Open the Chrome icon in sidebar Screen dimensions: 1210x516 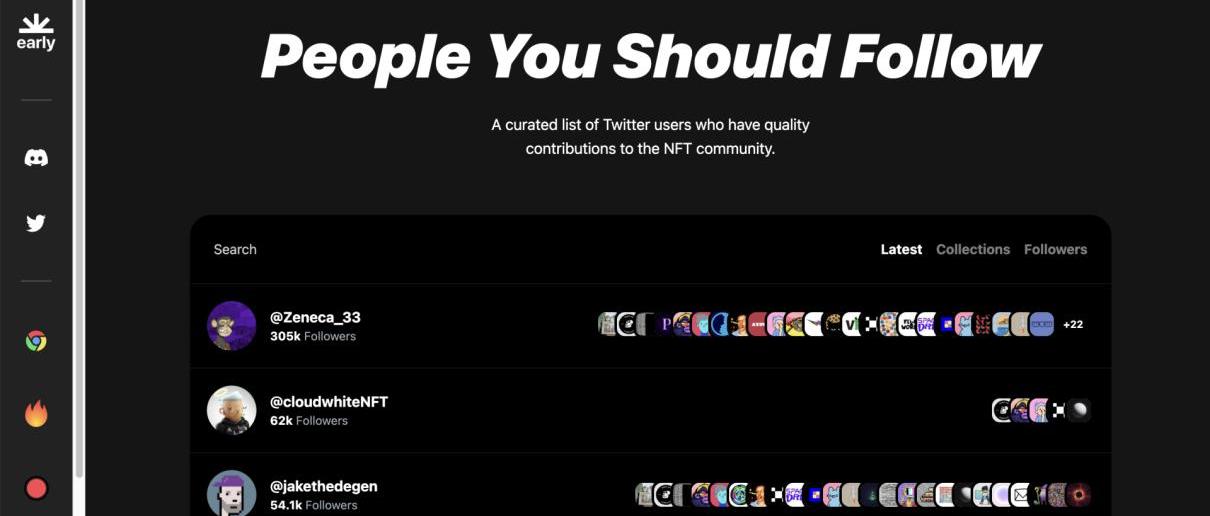(x=36, y=341)
